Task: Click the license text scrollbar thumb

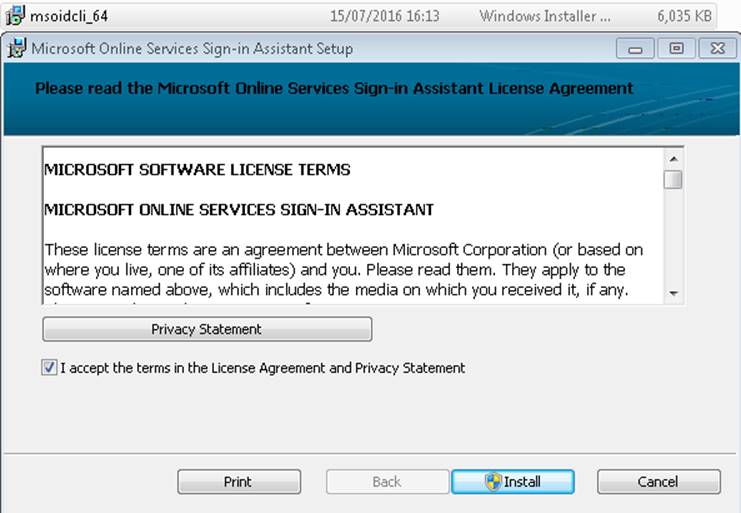Action: (673, 180)
